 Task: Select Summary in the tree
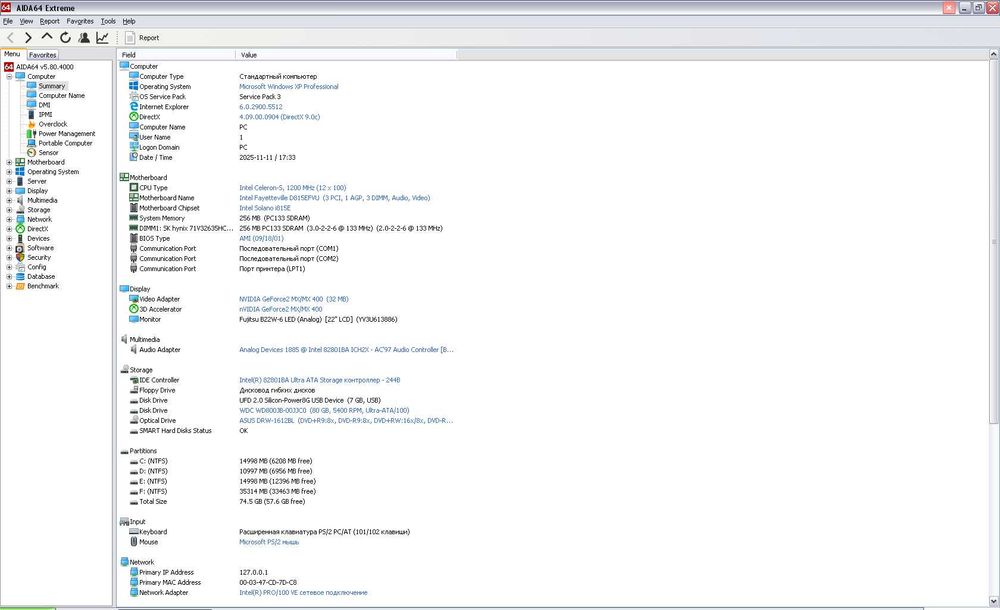(51, 86)
